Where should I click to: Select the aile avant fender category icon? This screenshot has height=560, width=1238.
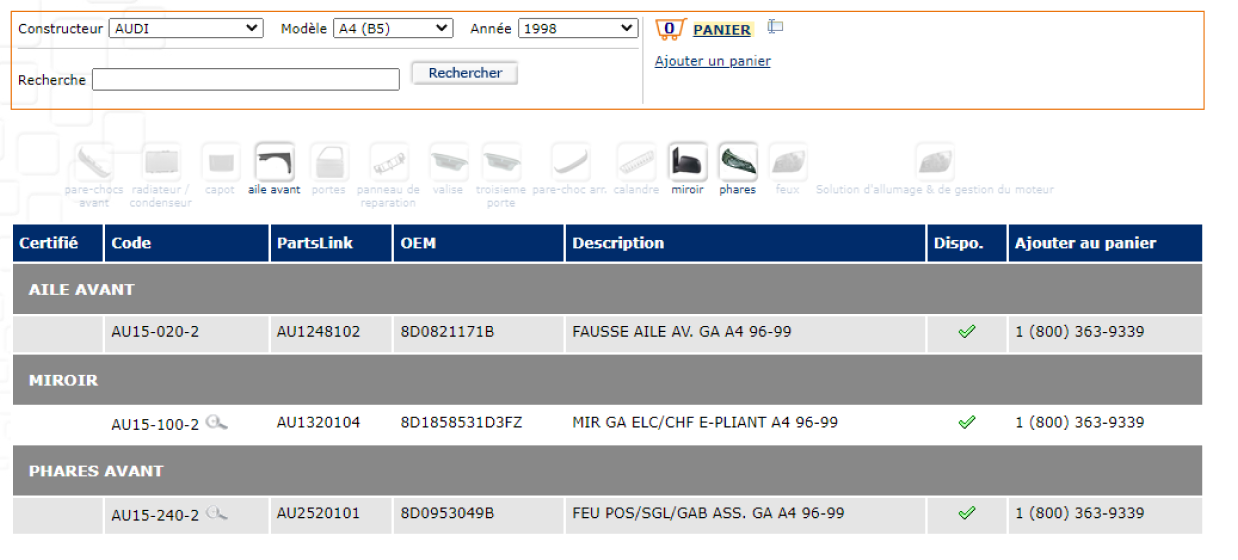pyautogui.click(x=274, y=162)
